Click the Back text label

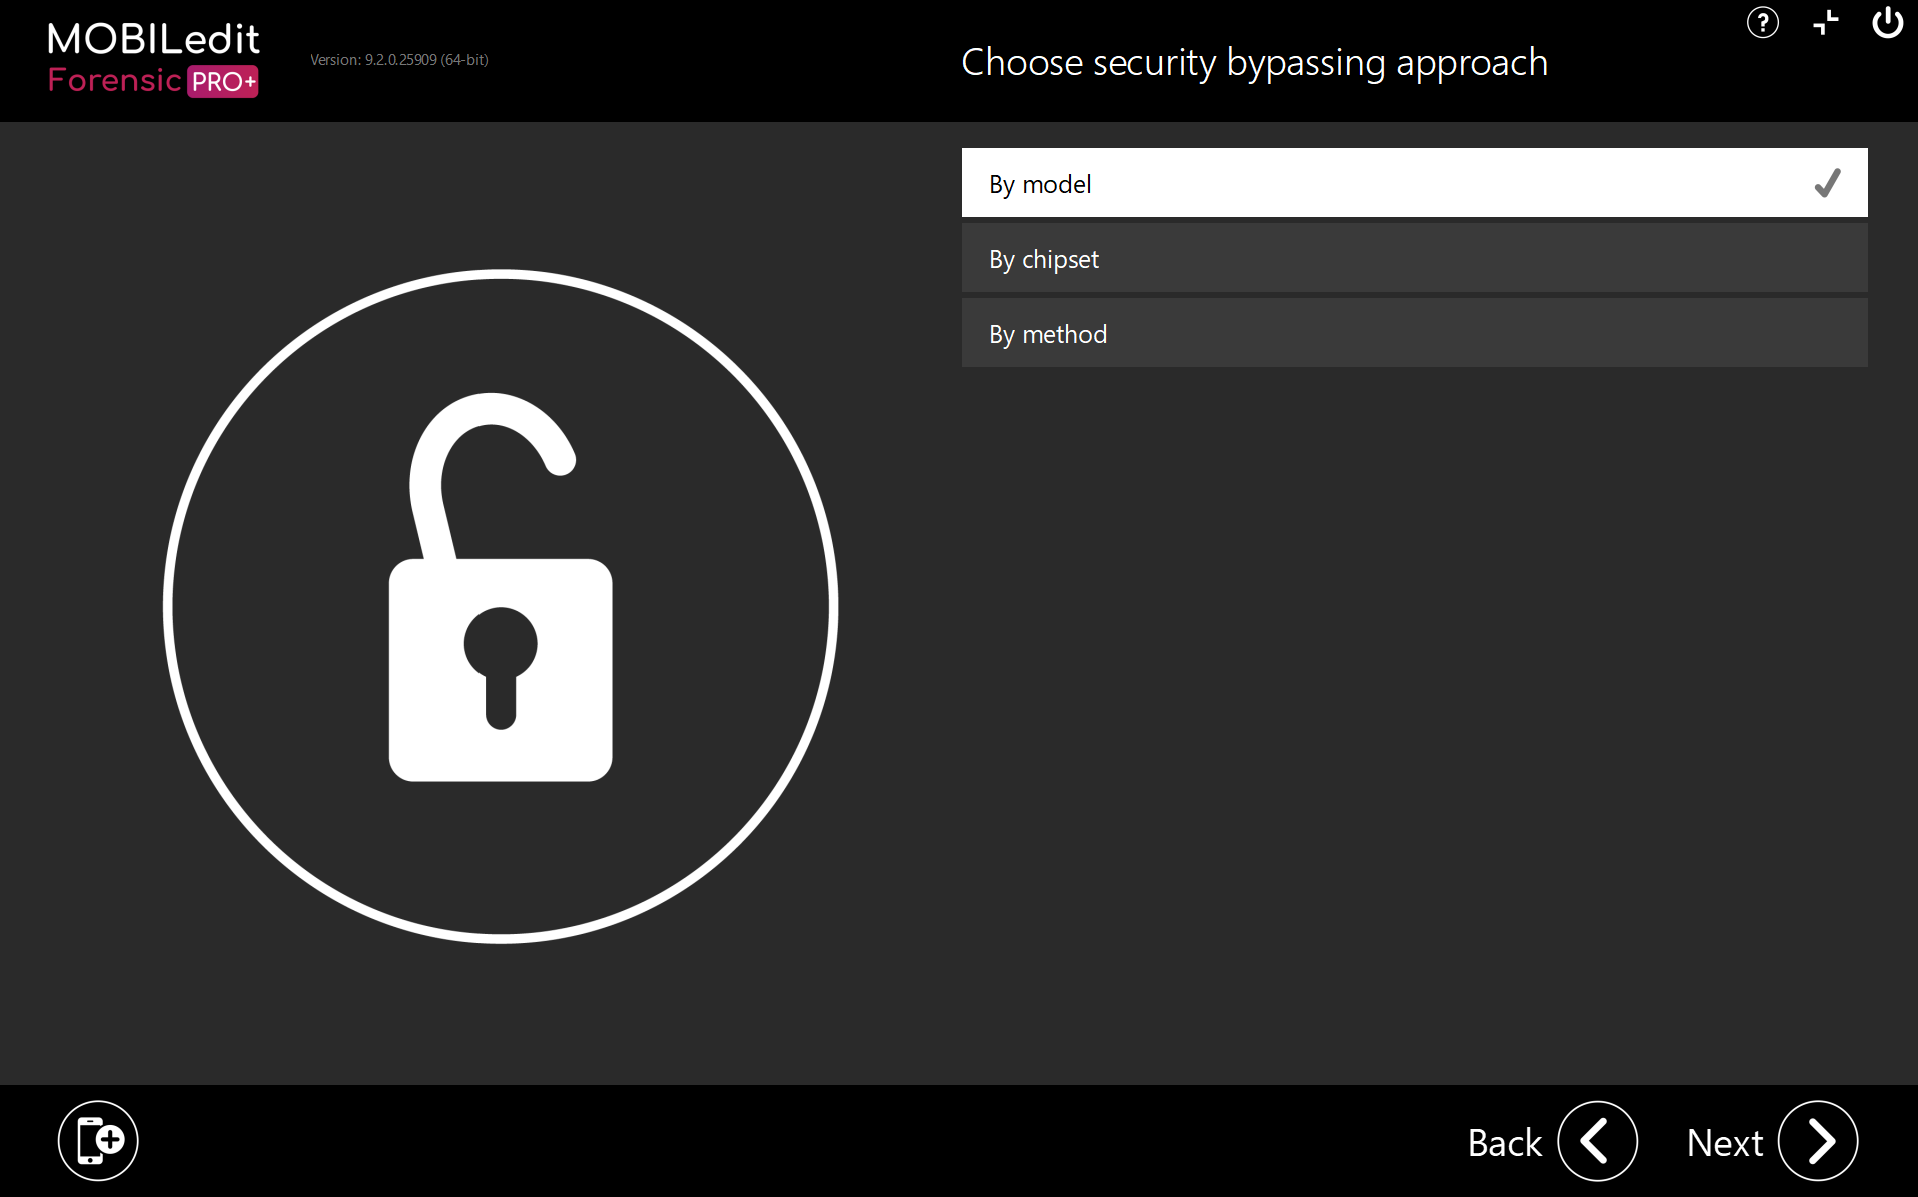pos(1504,1142)
